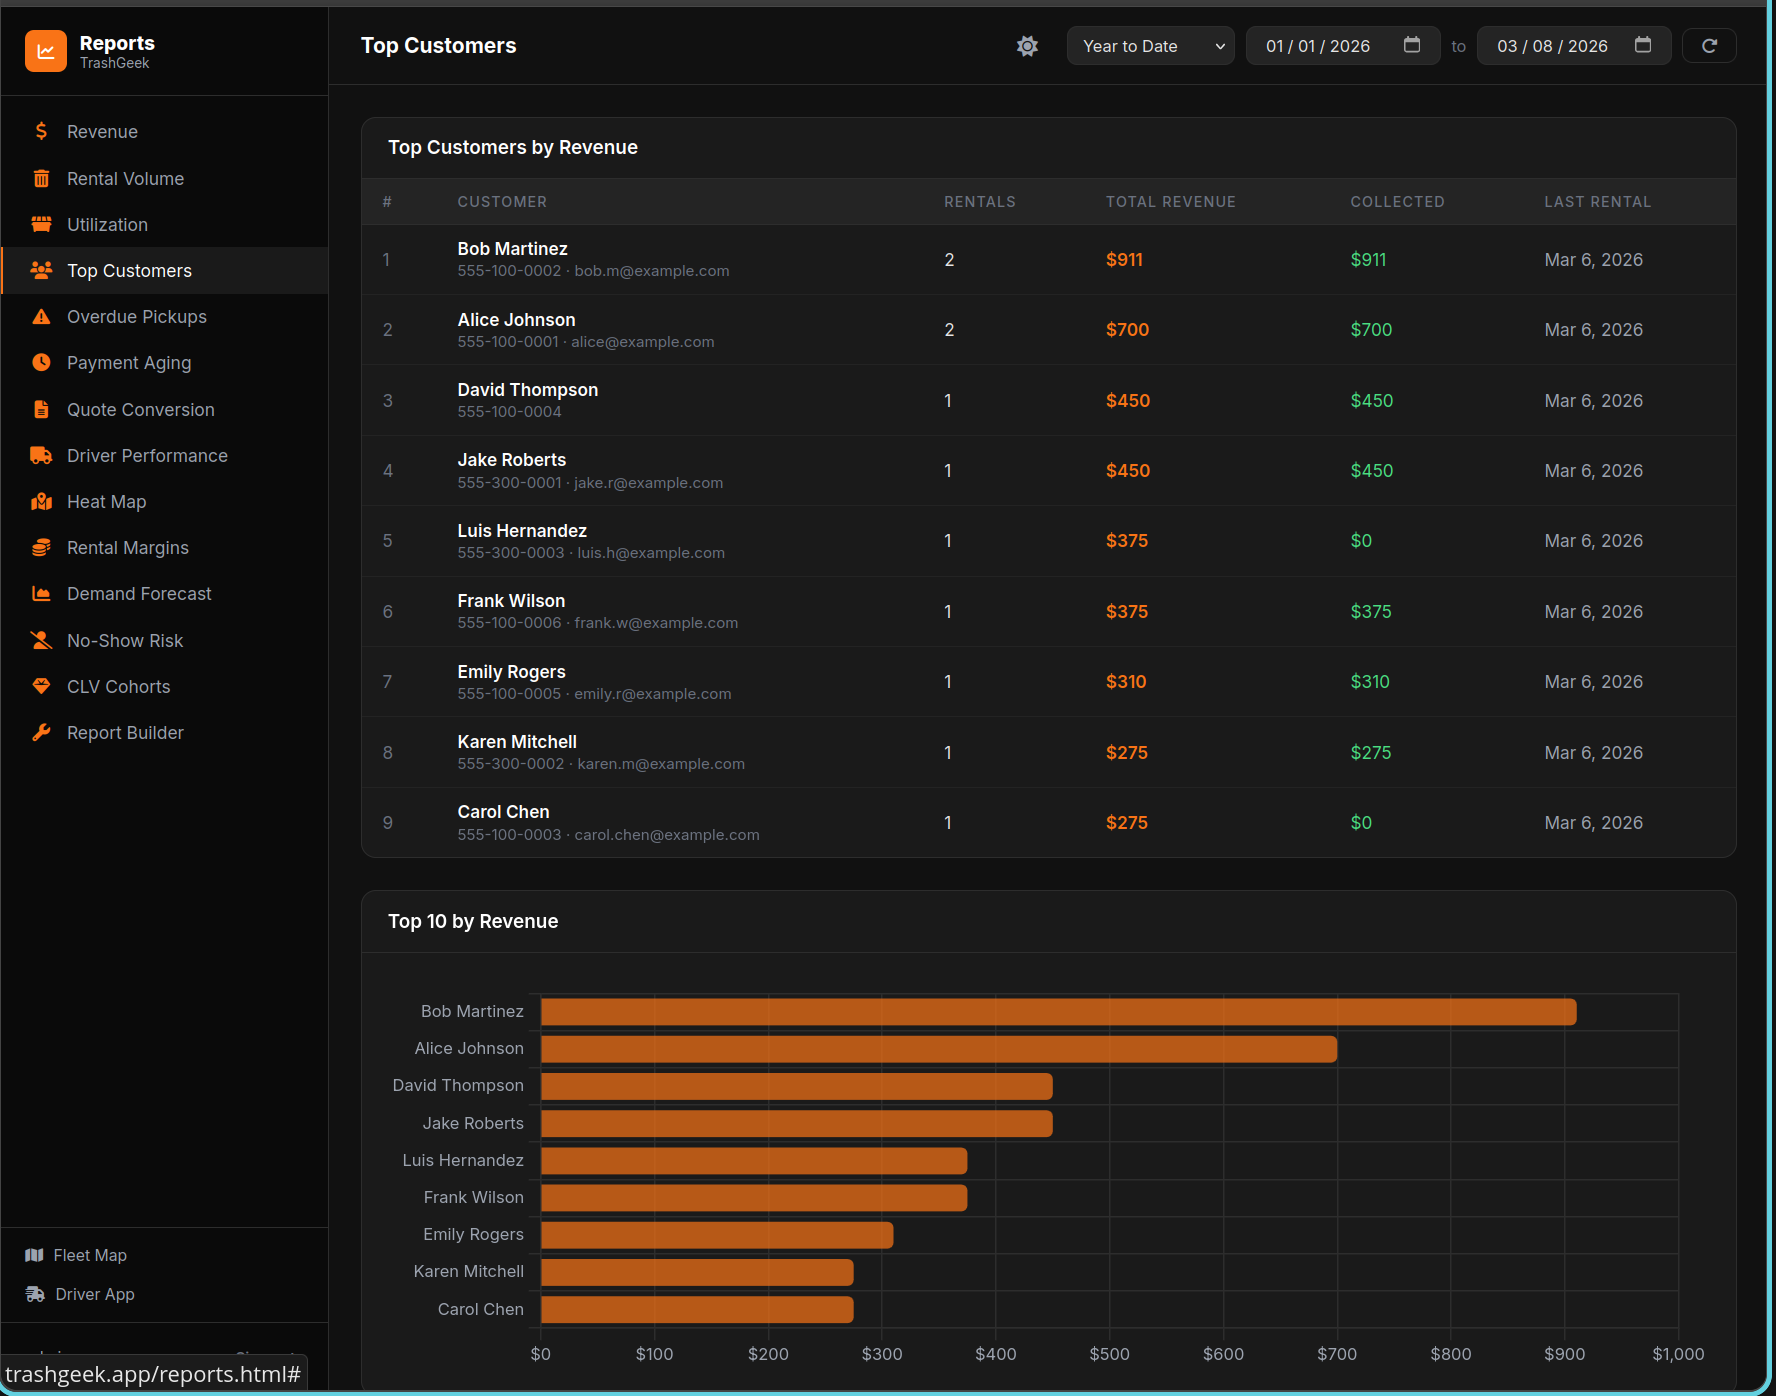Viewport: 1776px width, 1396px height.
Task: Select the Overdue Pickups warning icon
Action: point(41,316)
